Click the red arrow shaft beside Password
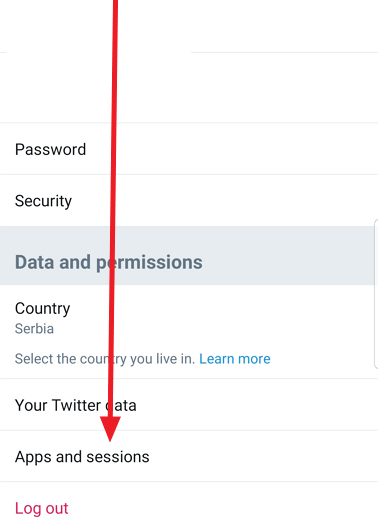Viewport: 378px width, 525px height. pos(114,149)
